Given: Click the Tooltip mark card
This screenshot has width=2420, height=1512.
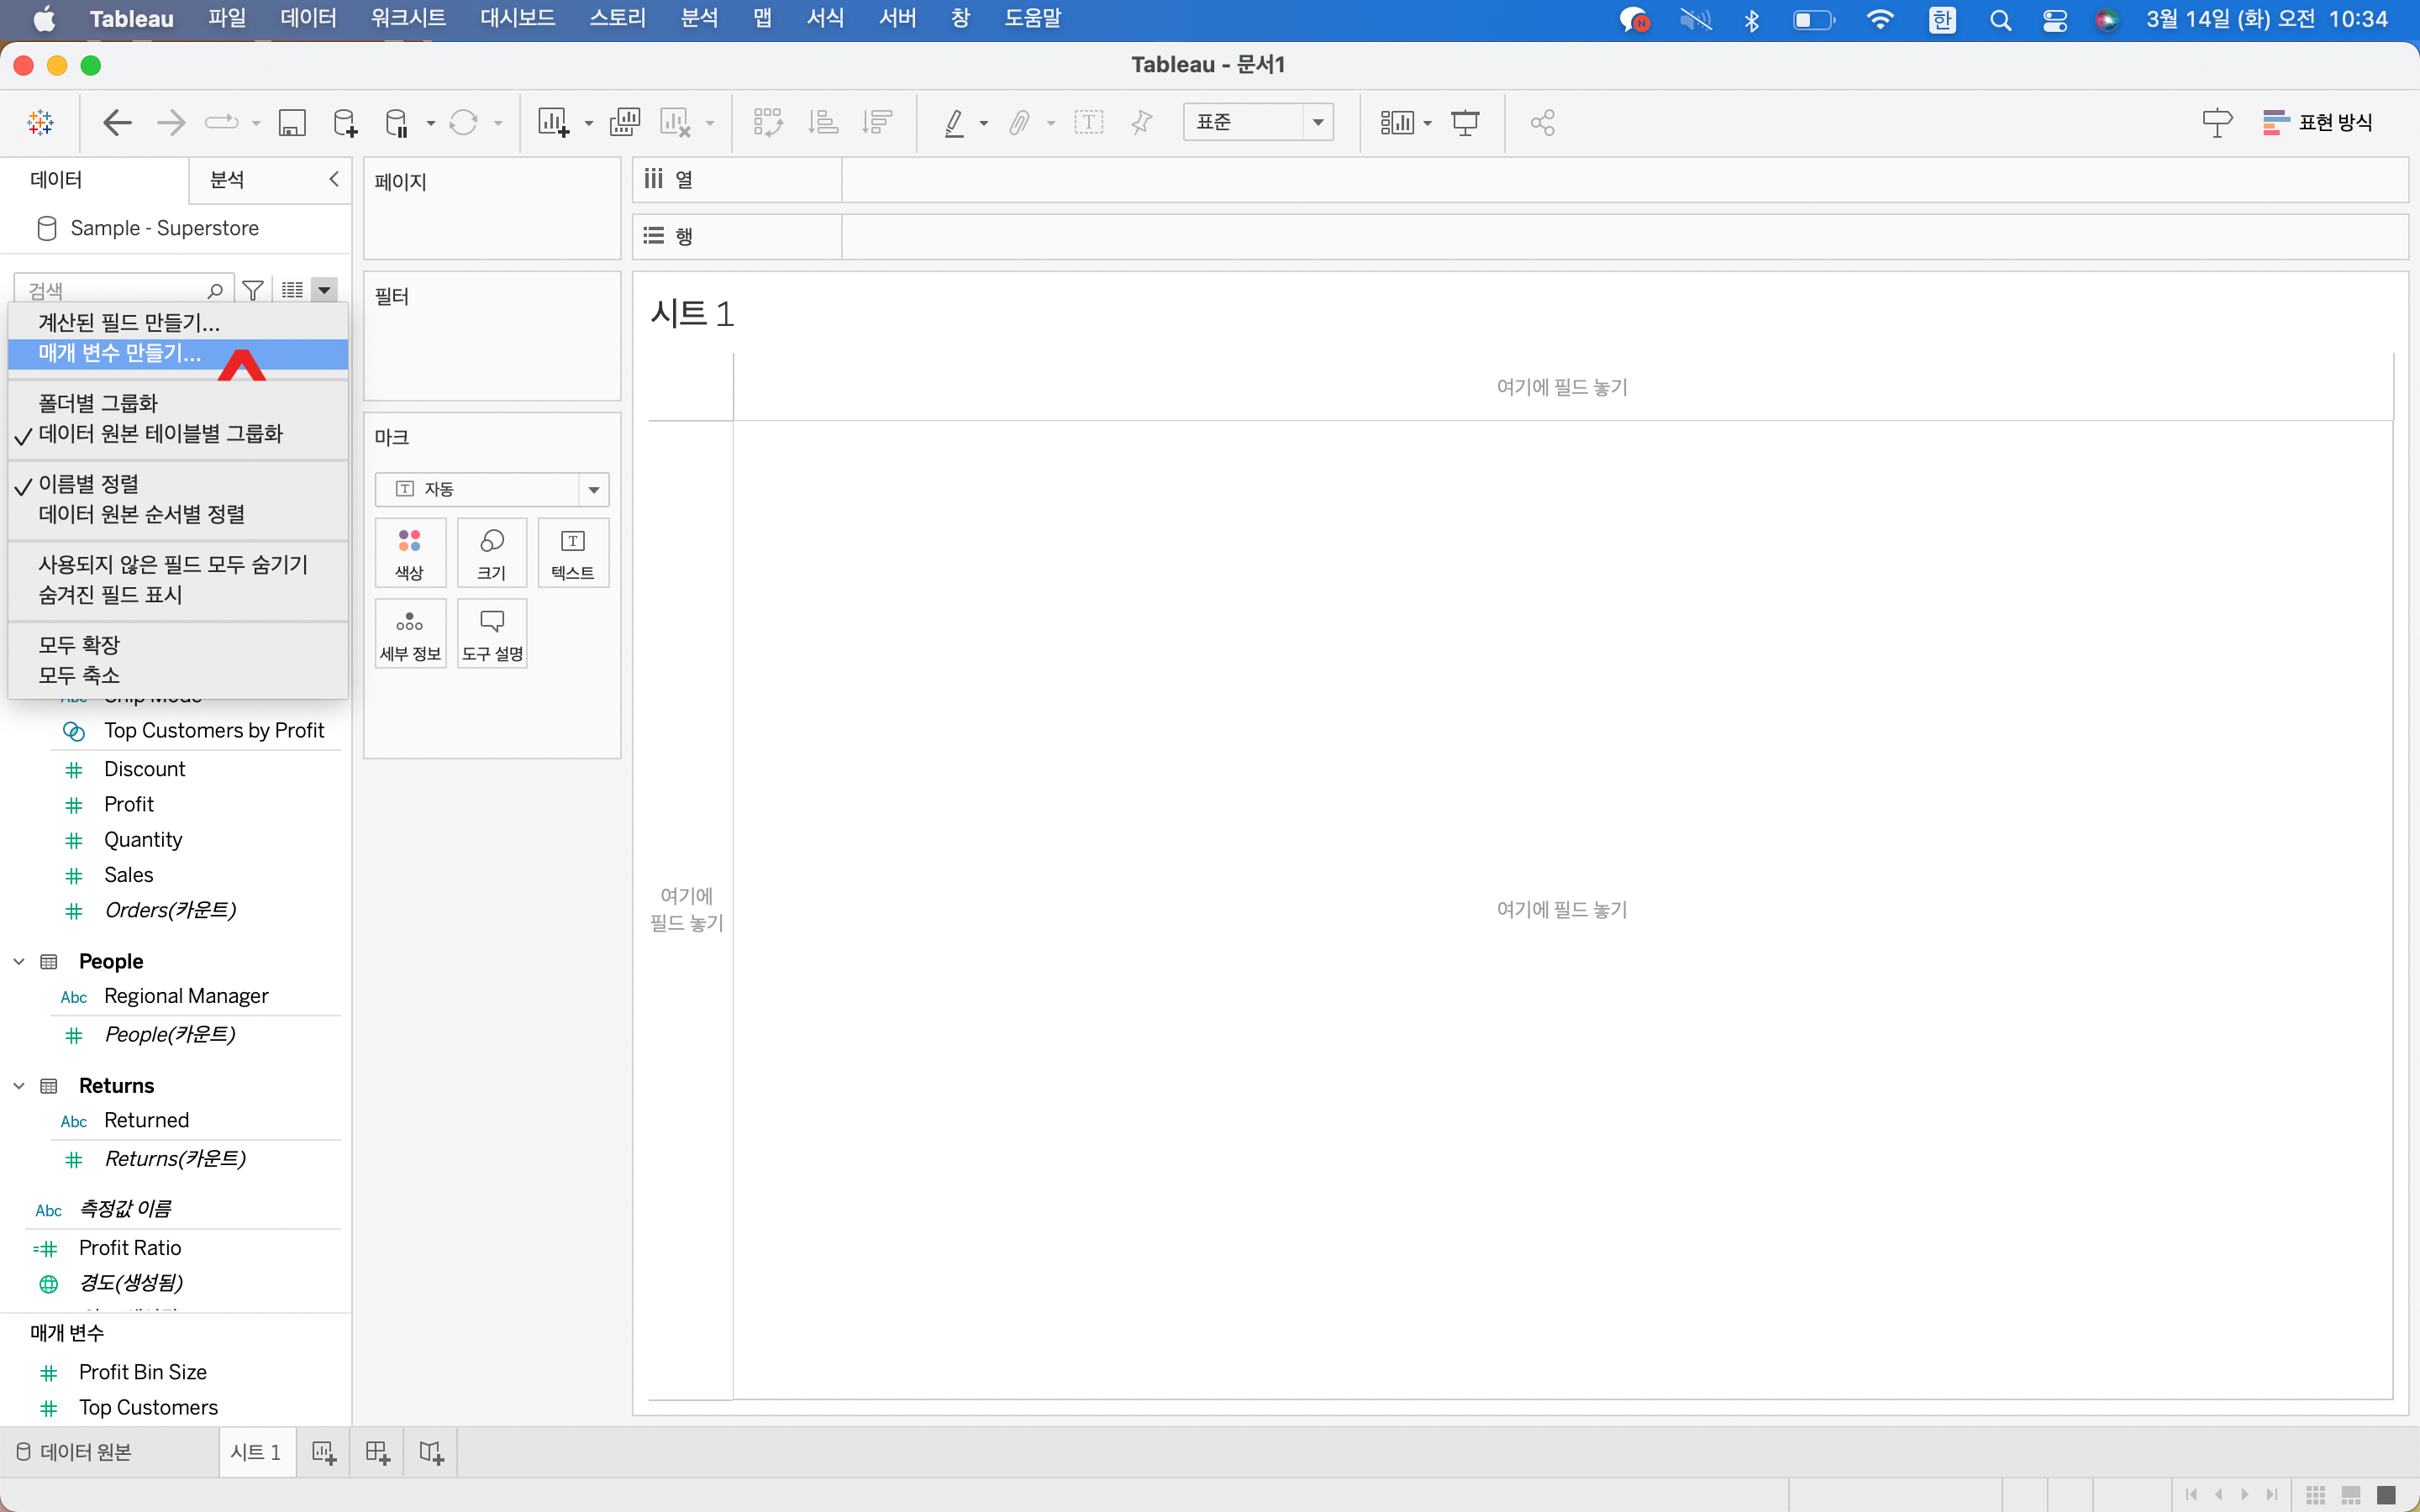Looking at the screenshot, I should coord(491,634).
